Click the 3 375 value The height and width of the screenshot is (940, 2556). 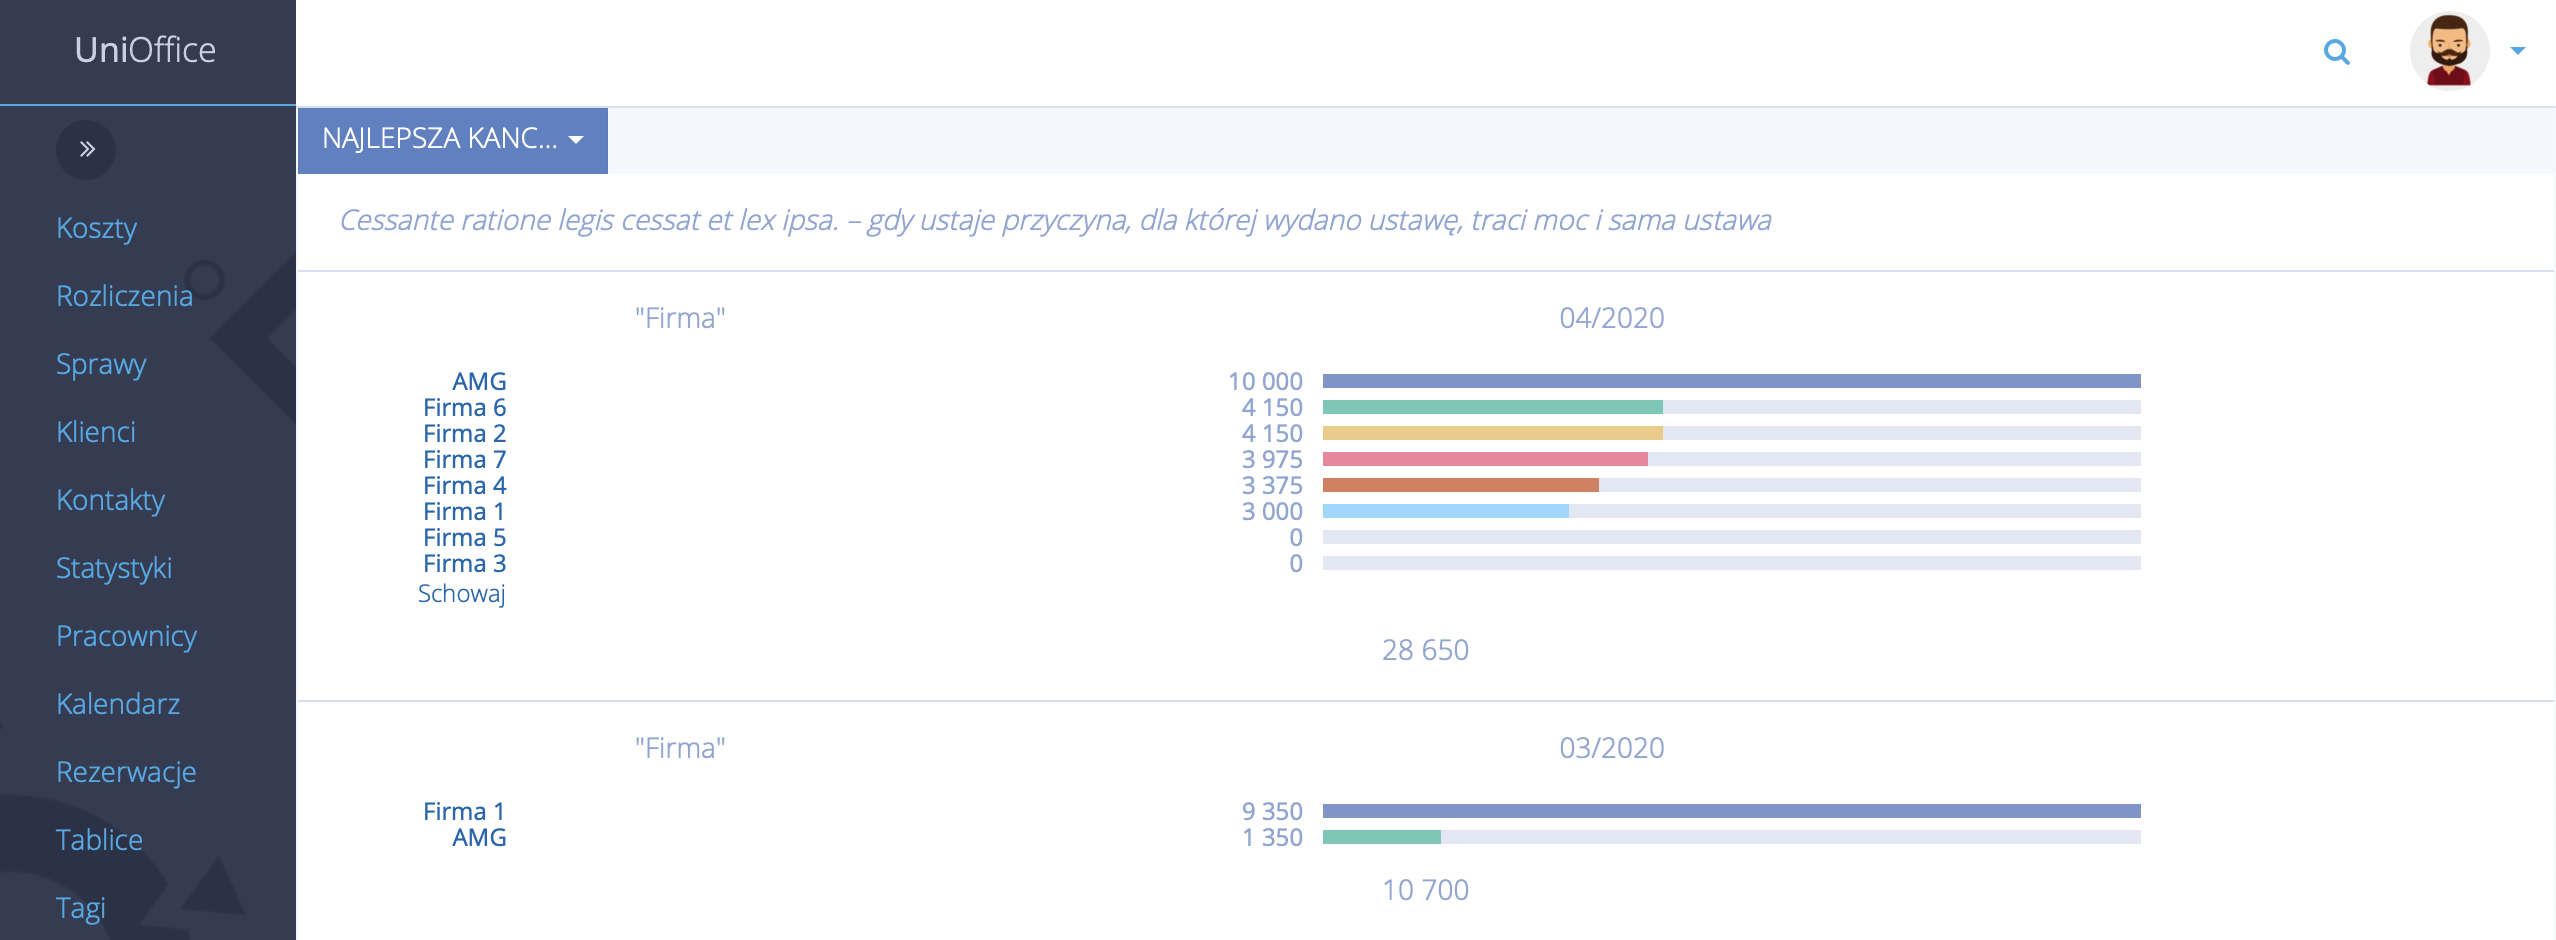click(1272, 485)
